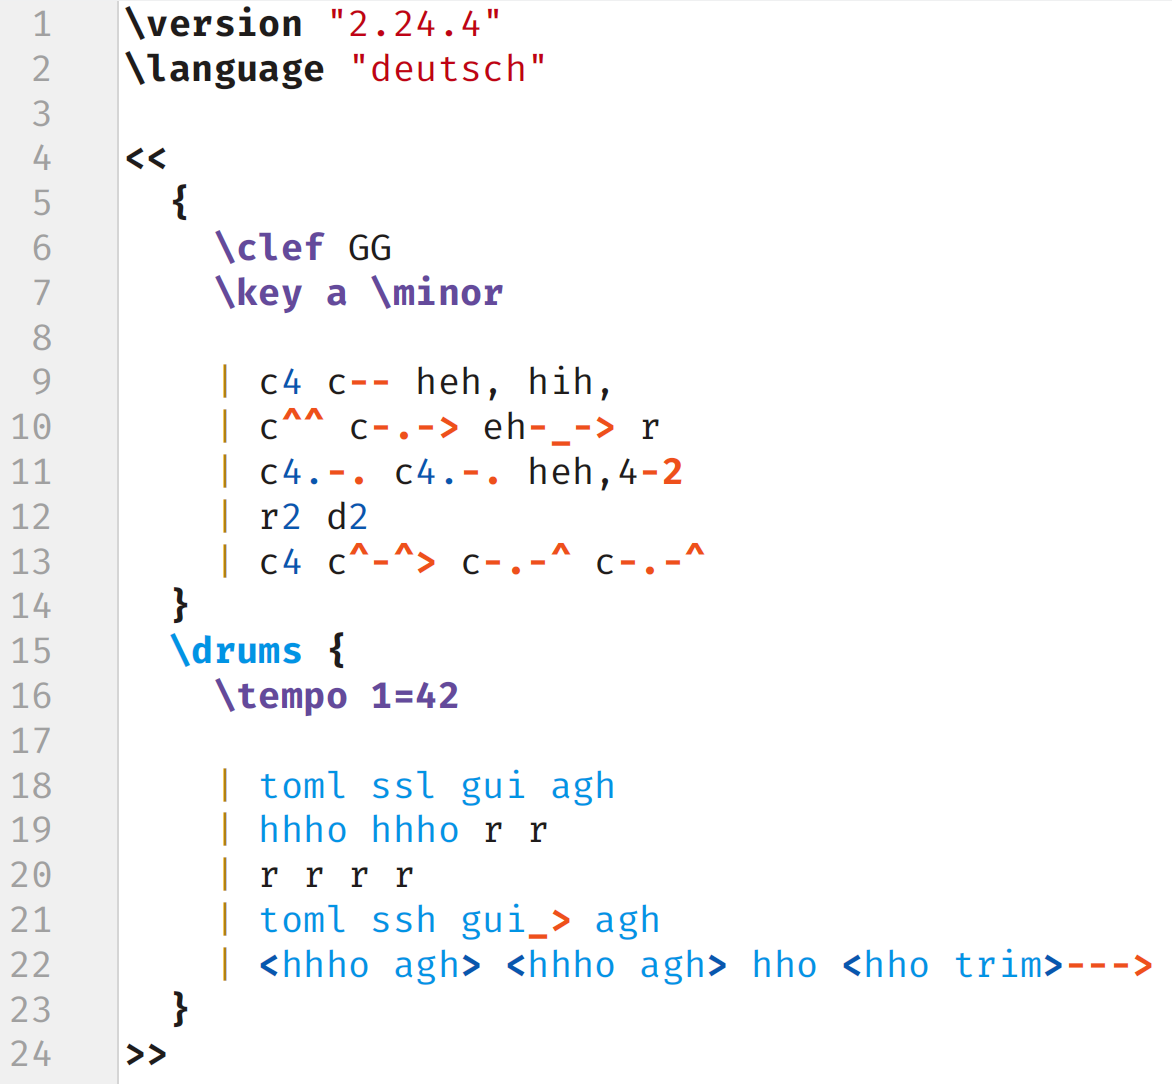
Task: Click the \clef command
Action: pos(270,247)
